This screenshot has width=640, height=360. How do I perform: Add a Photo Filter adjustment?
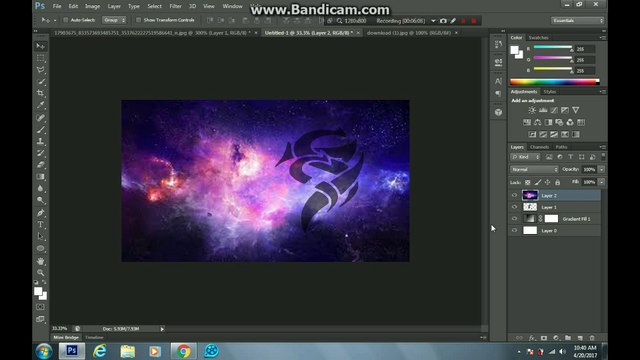tap(559, 122)
